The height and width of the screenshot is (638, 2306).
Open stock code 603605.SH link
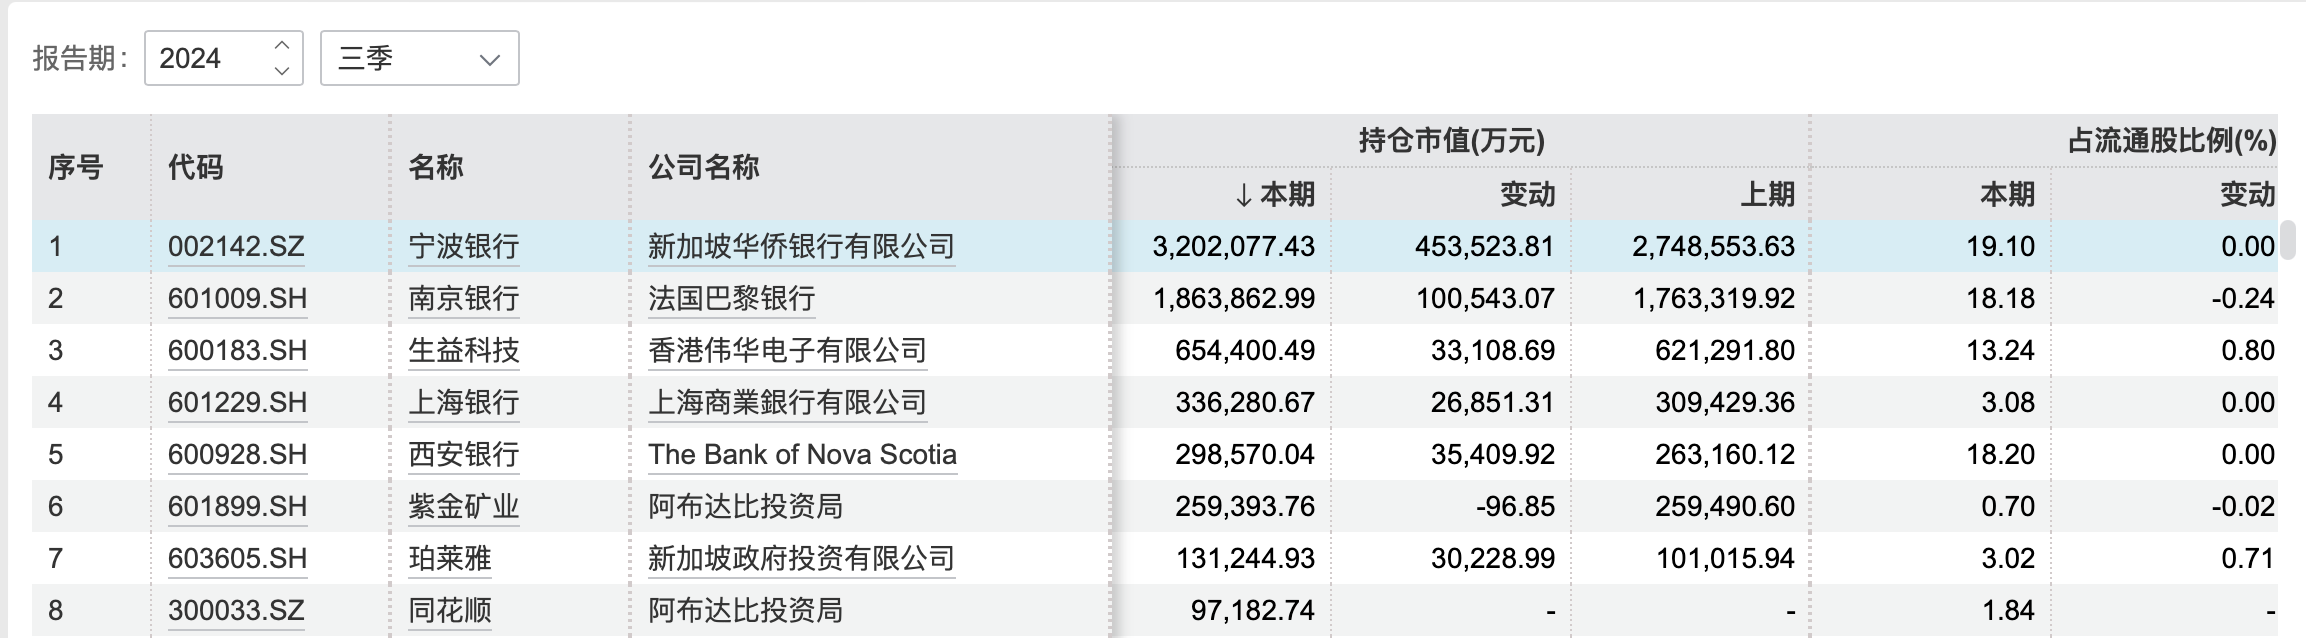point(237,558)
